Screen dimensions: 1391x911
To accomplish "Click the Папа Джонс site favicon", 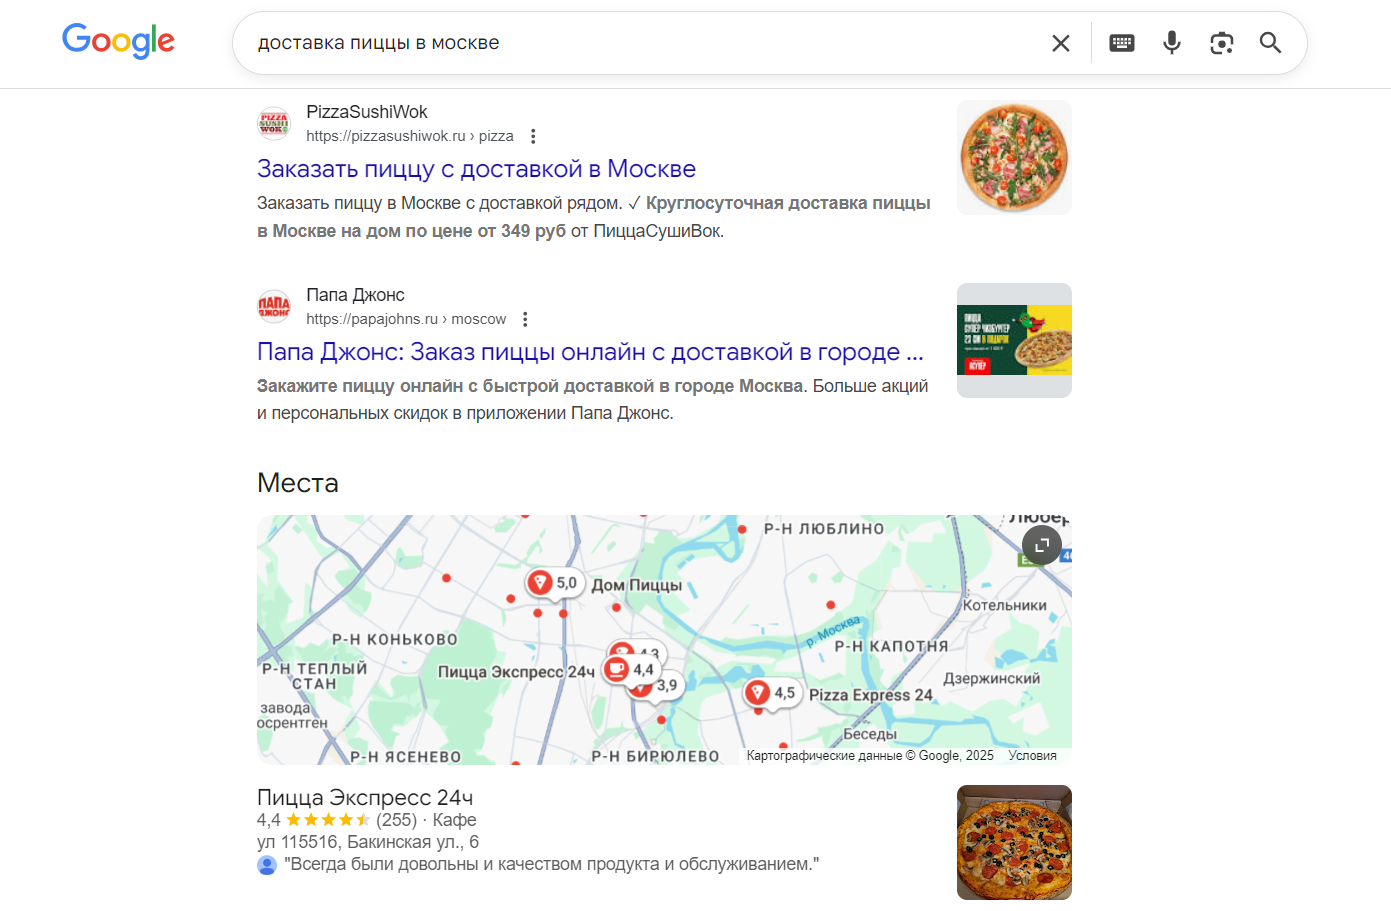I will (x=273, y=306).
